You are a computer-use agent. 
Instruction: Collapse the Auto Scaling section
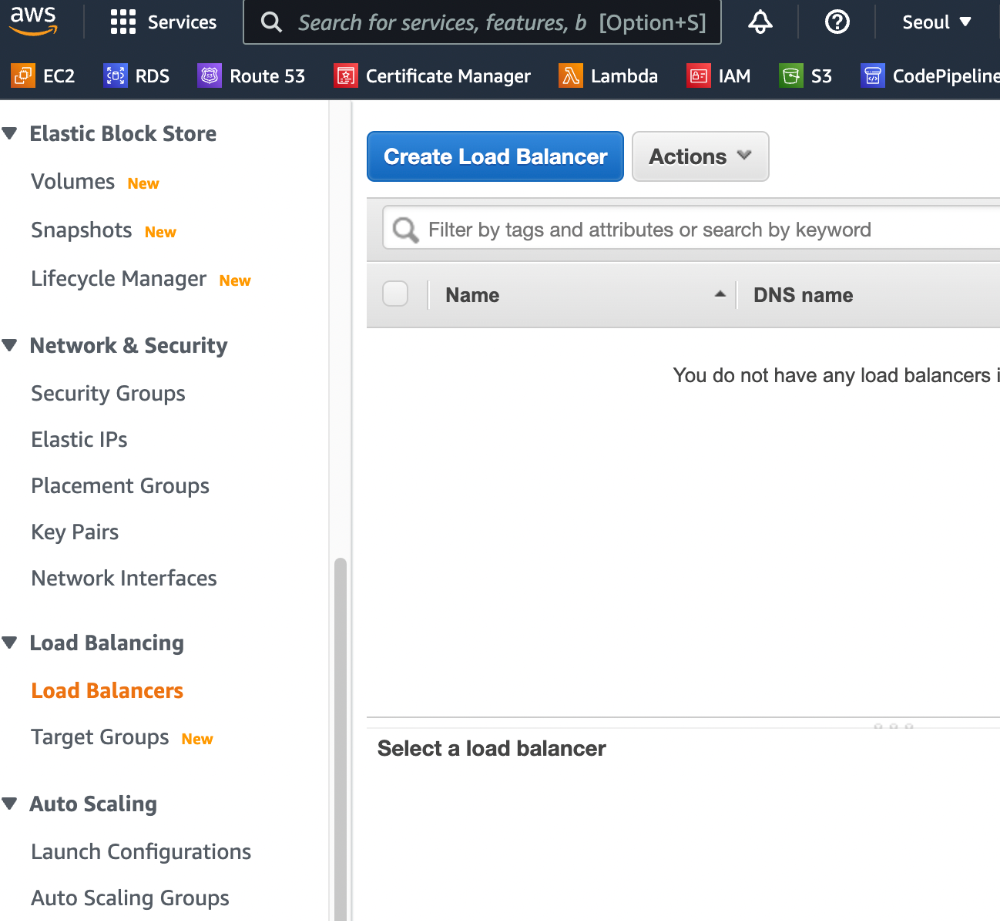[x=10, y=804]
